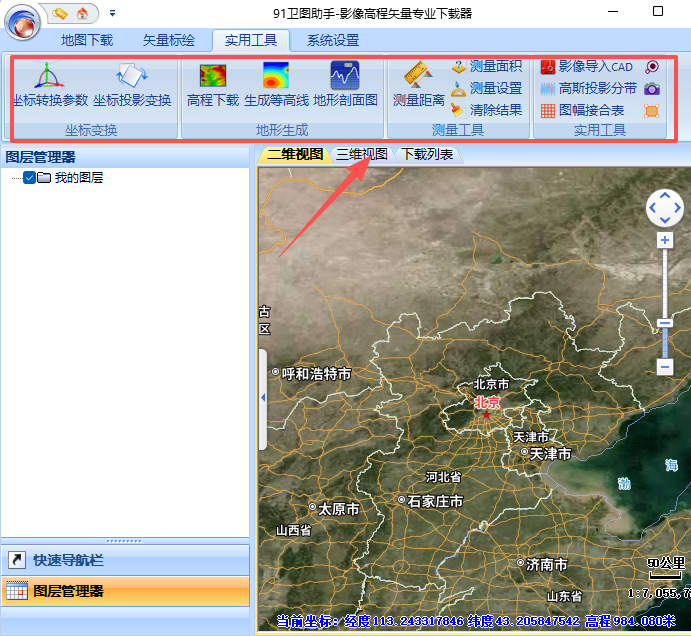The image size is (691, 636).
Task: Click the map zoom-out minus button
Action: click(665, 366)
